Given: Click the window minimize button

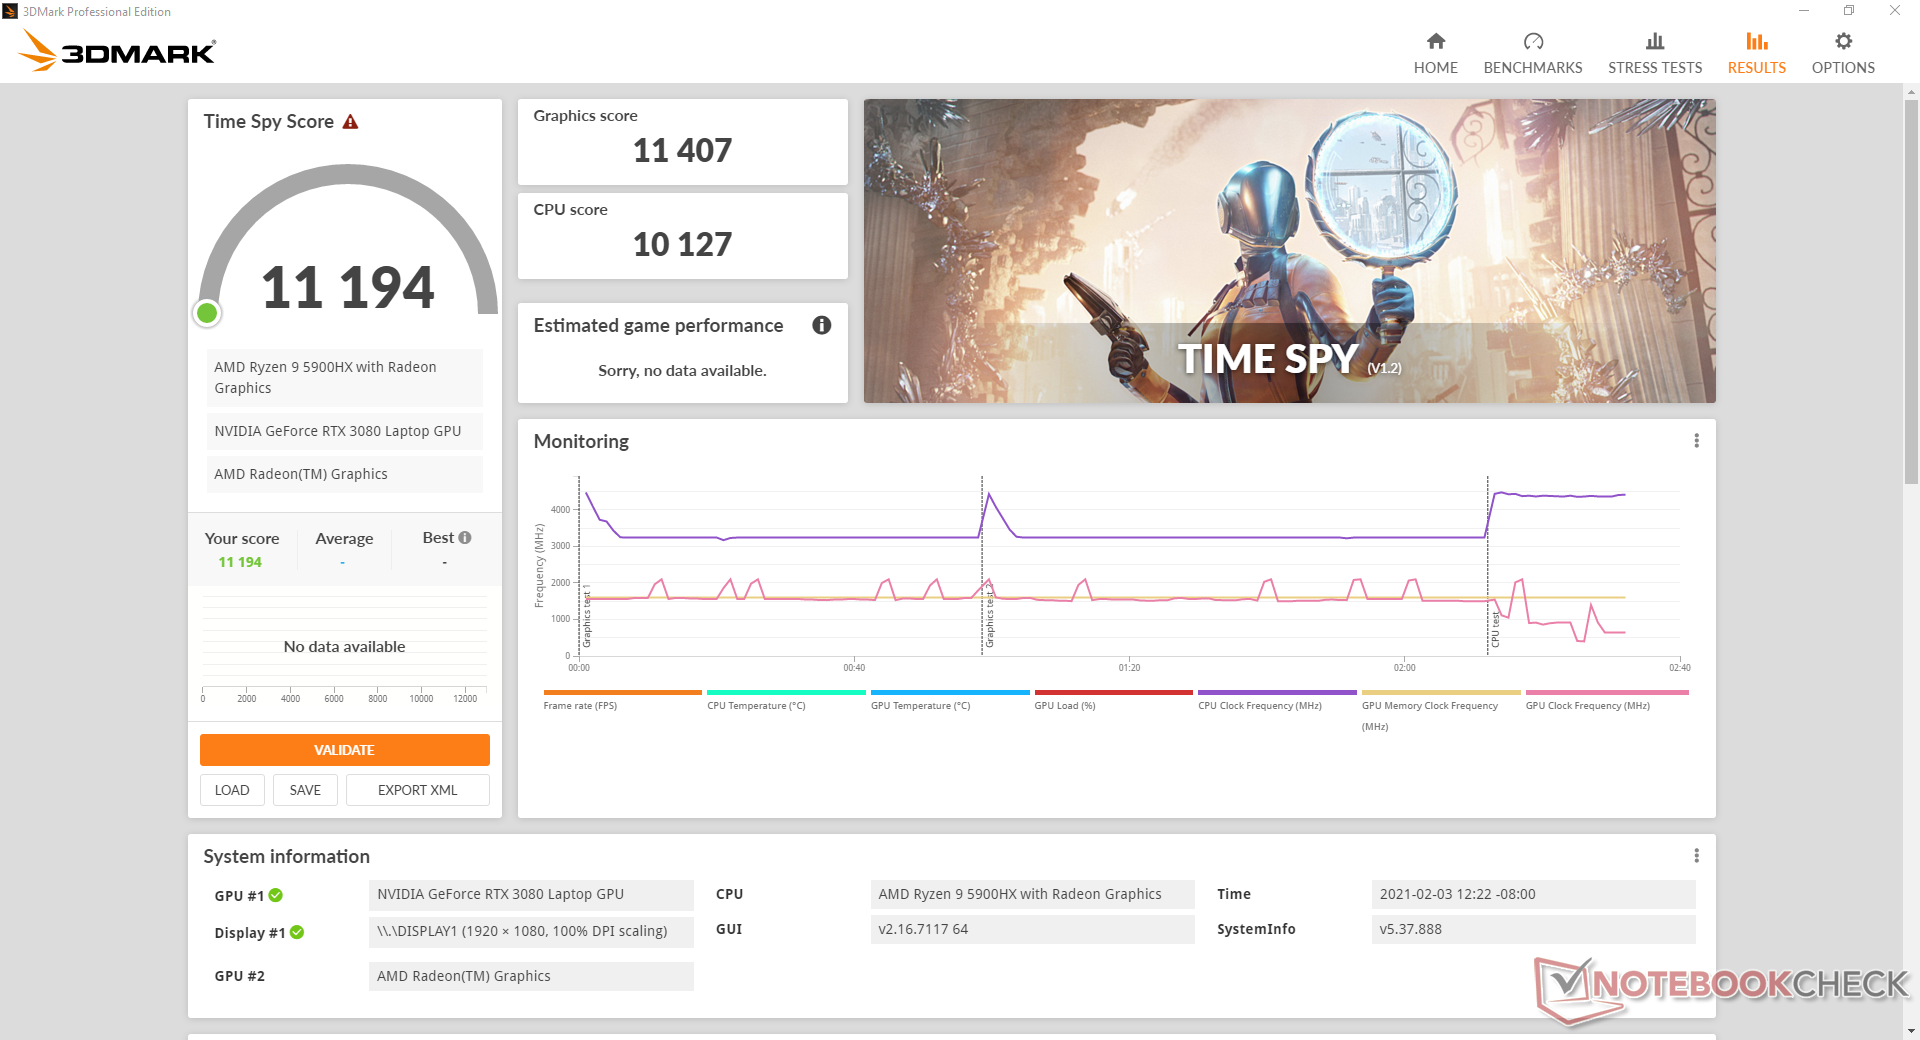Looking at the screenshot, I should tap(1804, 11).
